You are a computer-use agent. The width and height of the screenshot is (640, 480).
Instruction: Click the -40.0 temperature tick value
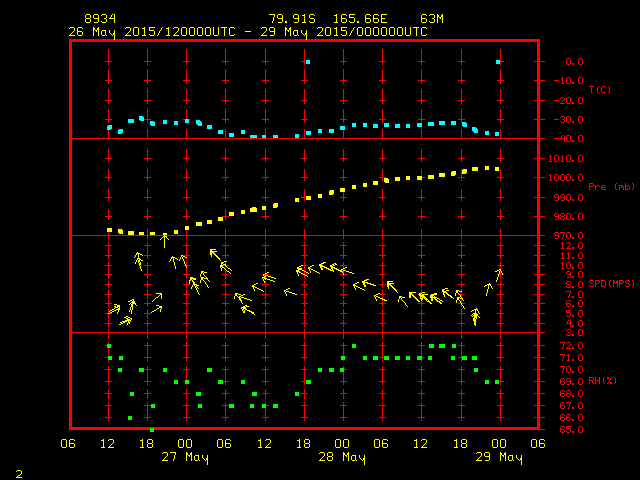[569, 139]
